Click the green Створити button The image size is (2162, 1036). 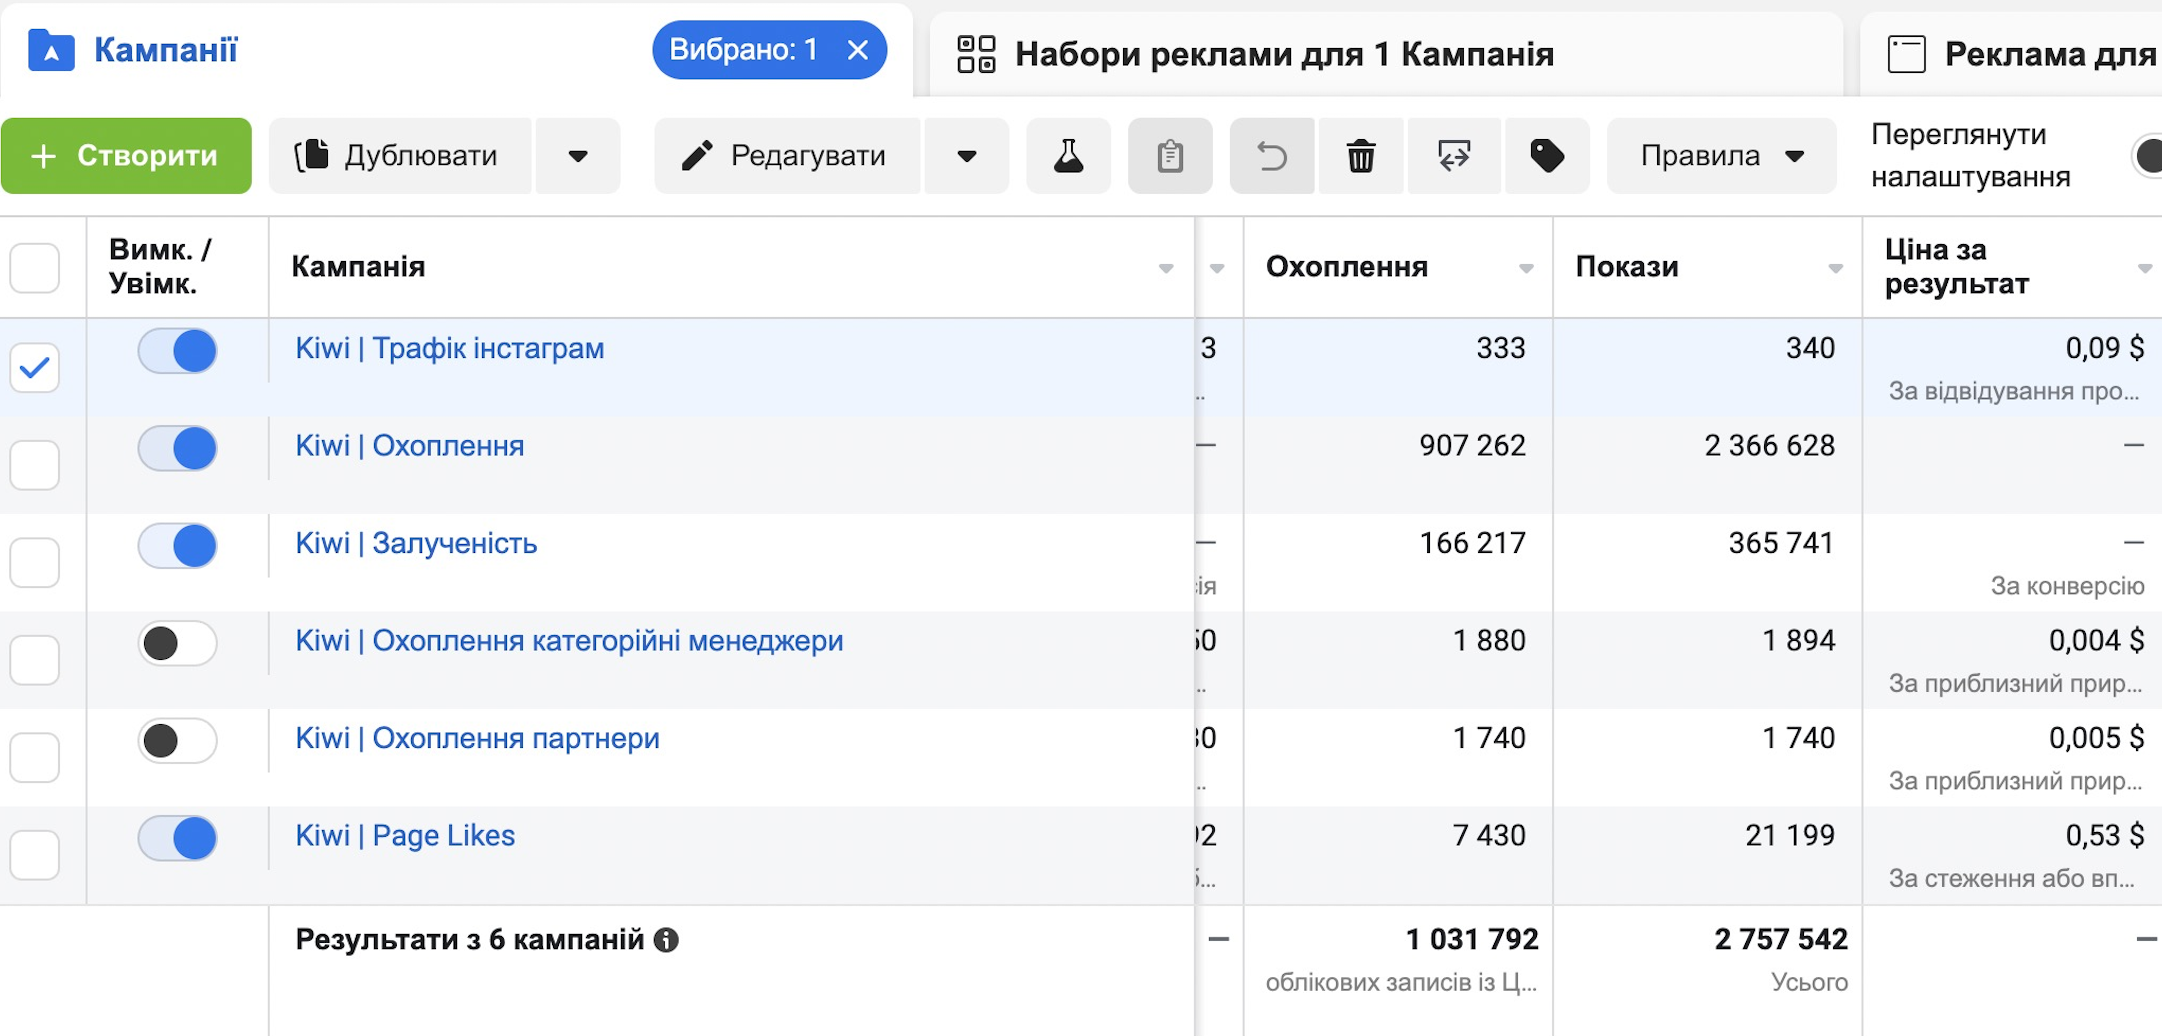coord(126,156)
